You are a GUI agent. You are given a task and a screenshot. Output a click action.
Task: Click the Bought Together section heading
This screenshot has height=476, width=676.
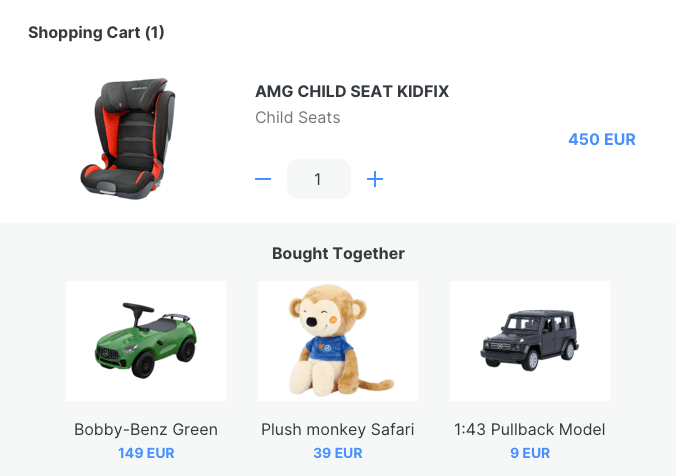pos(338,254)
